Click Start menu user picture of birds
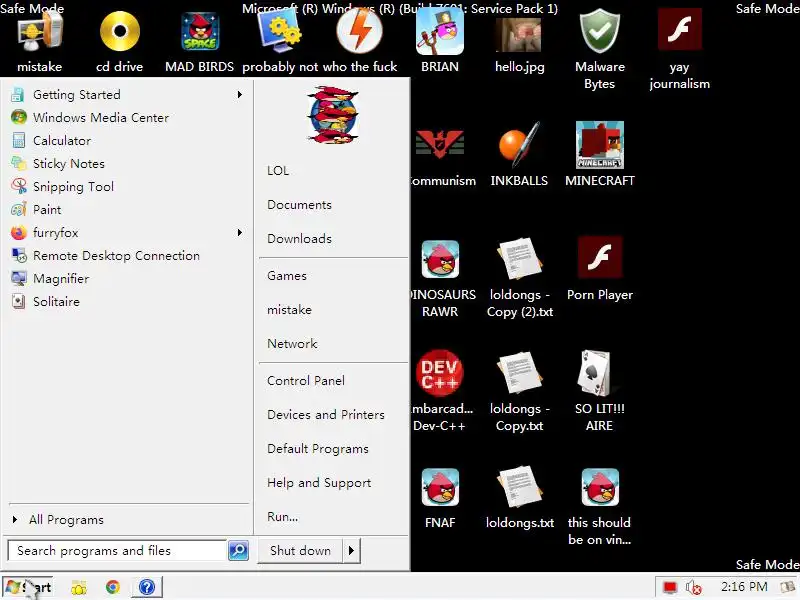Viewport: 800px width, 600px height. [x=333, y=115]
